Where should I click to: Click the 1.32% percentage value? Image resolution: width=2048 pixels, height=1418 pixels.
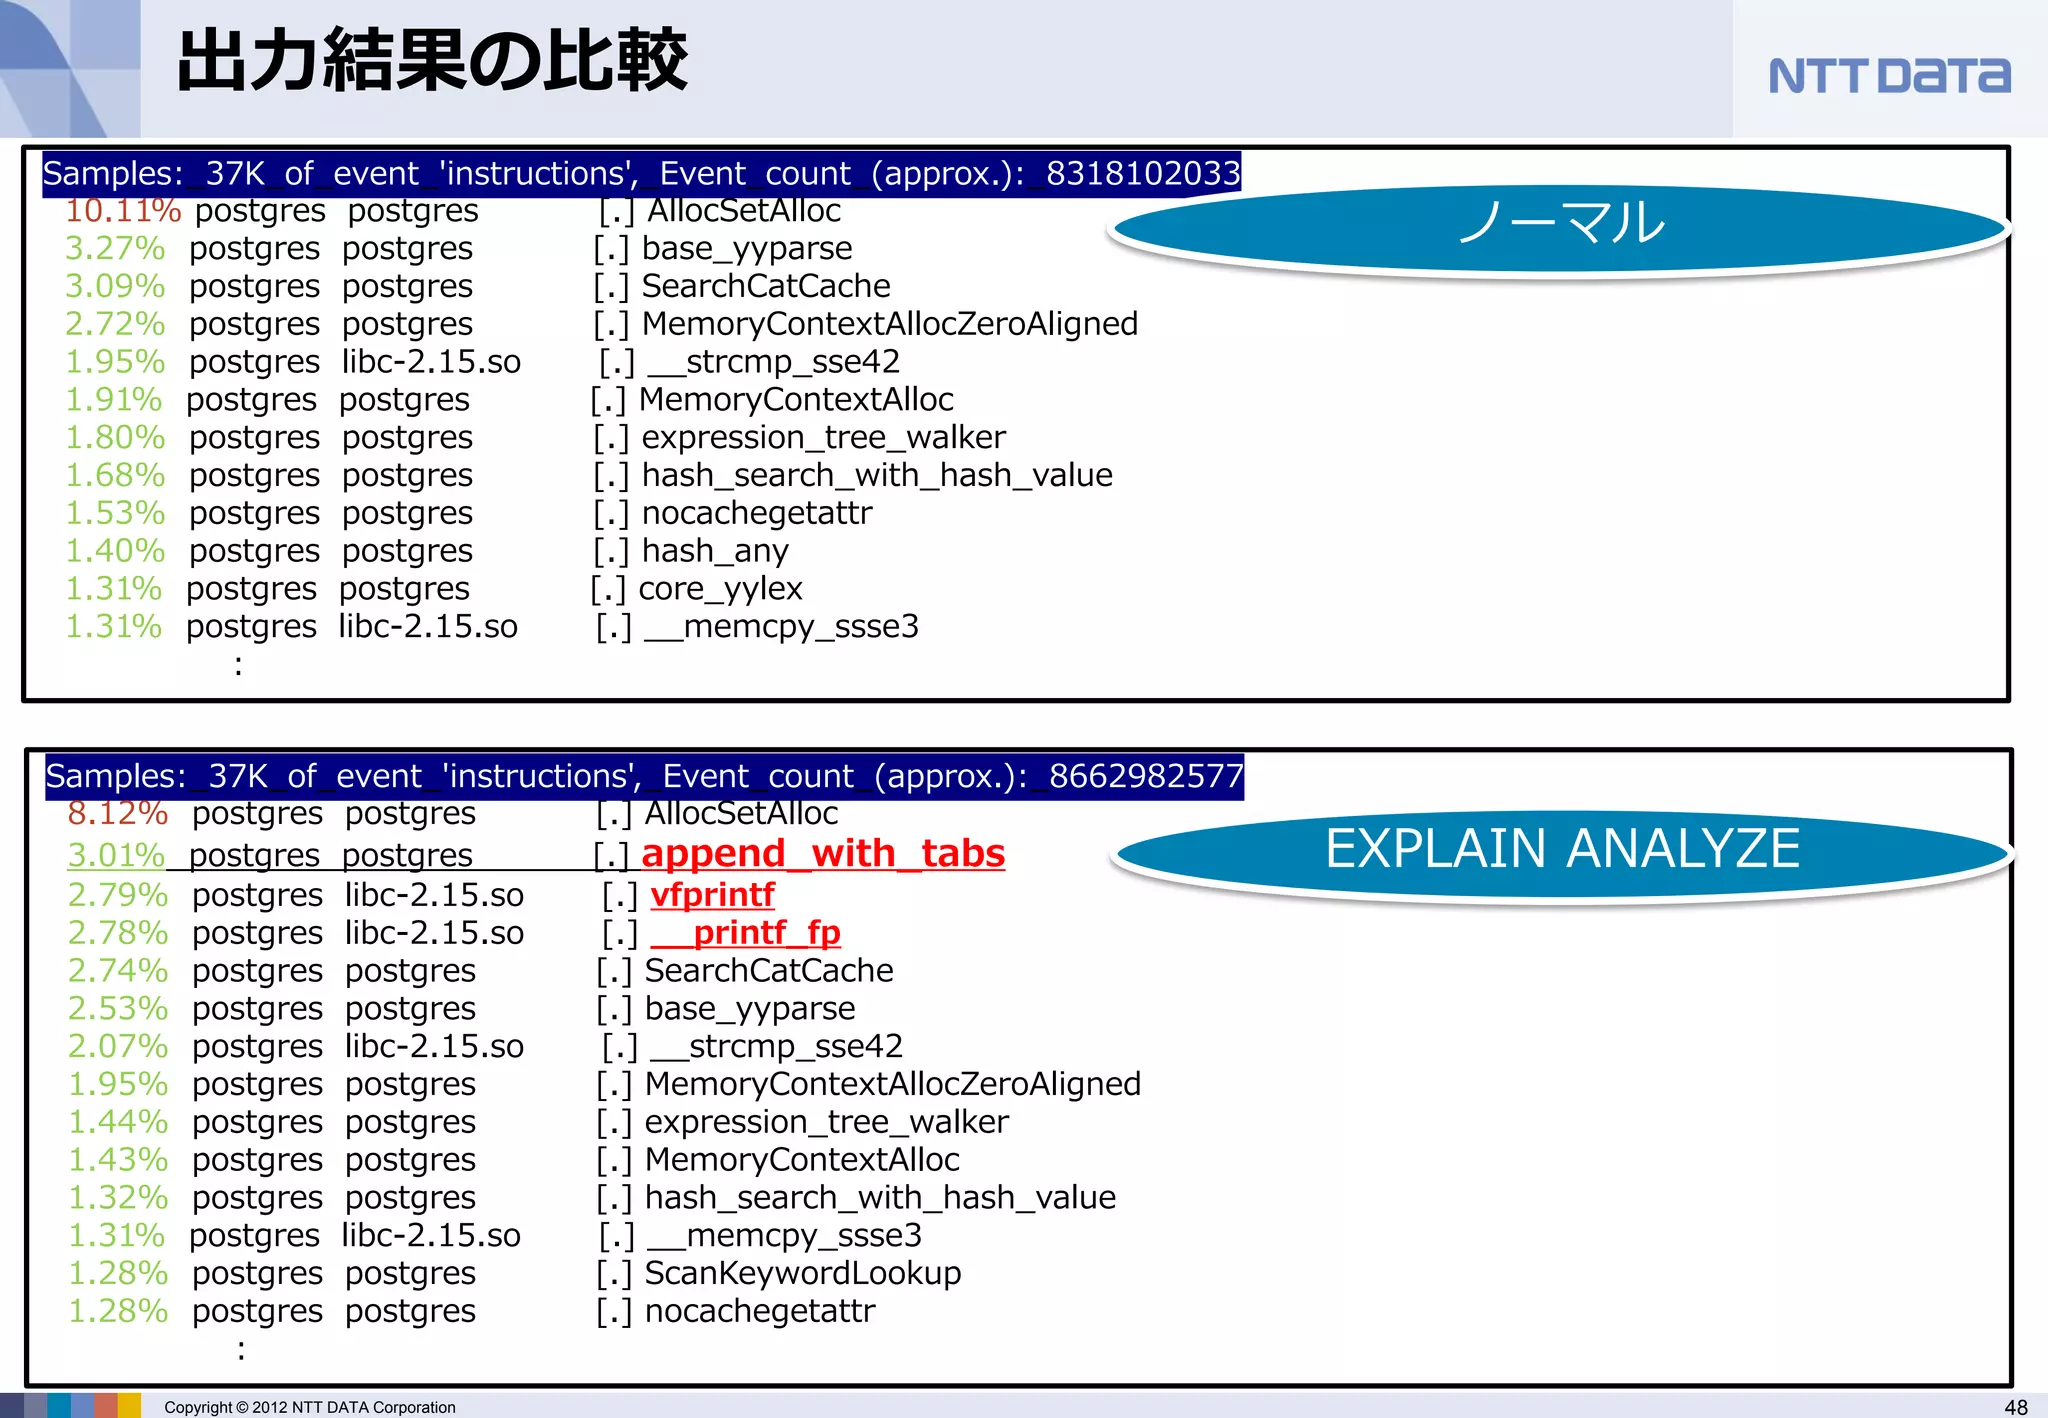(x=118, y=1198)
